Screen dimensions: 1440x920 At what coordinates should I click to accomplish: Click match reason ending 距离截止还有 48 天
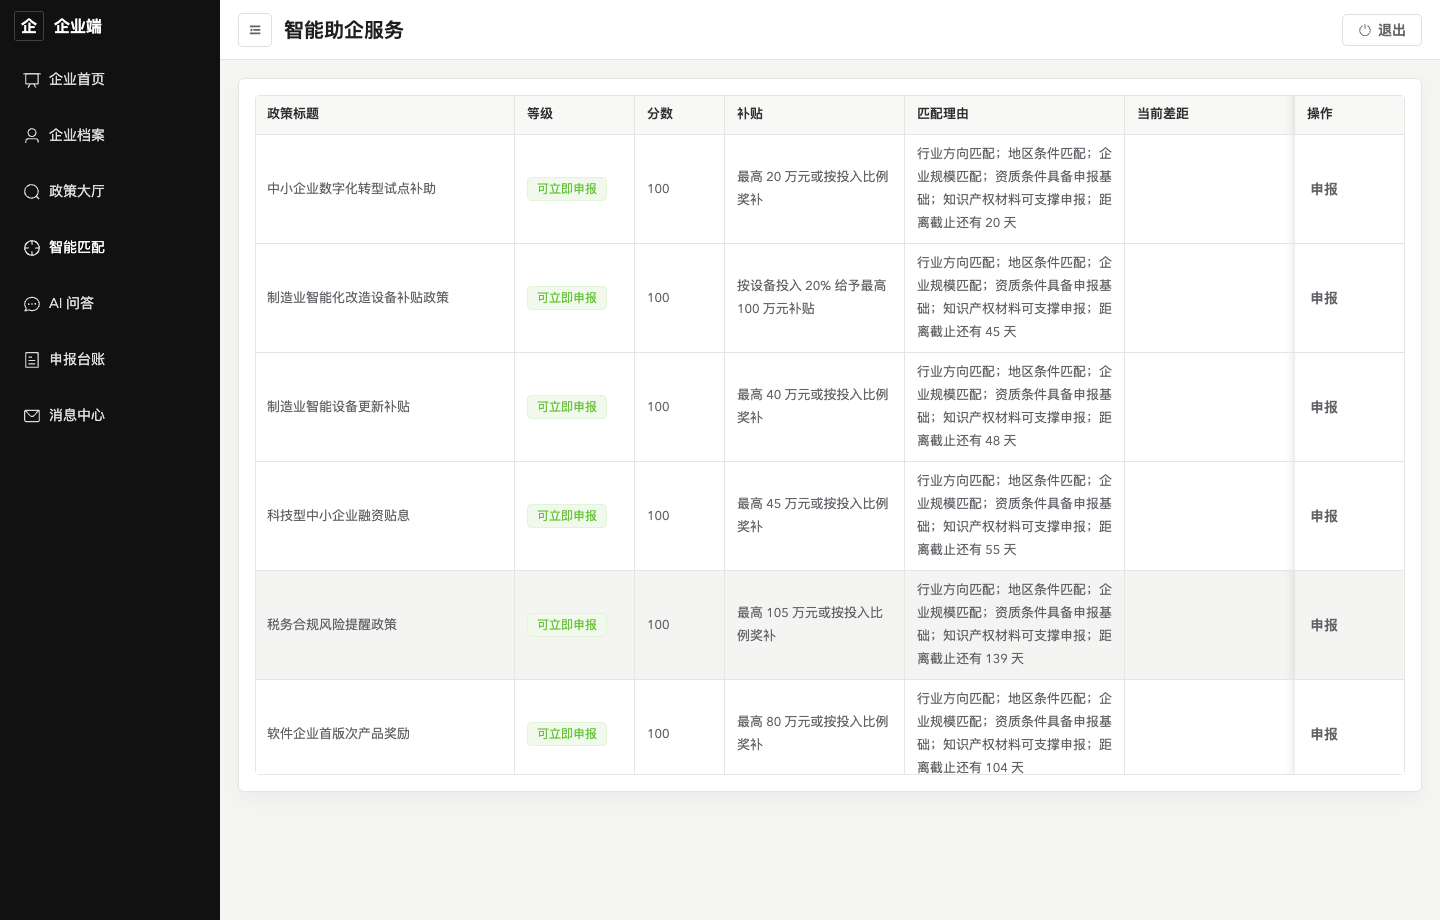1014,406
